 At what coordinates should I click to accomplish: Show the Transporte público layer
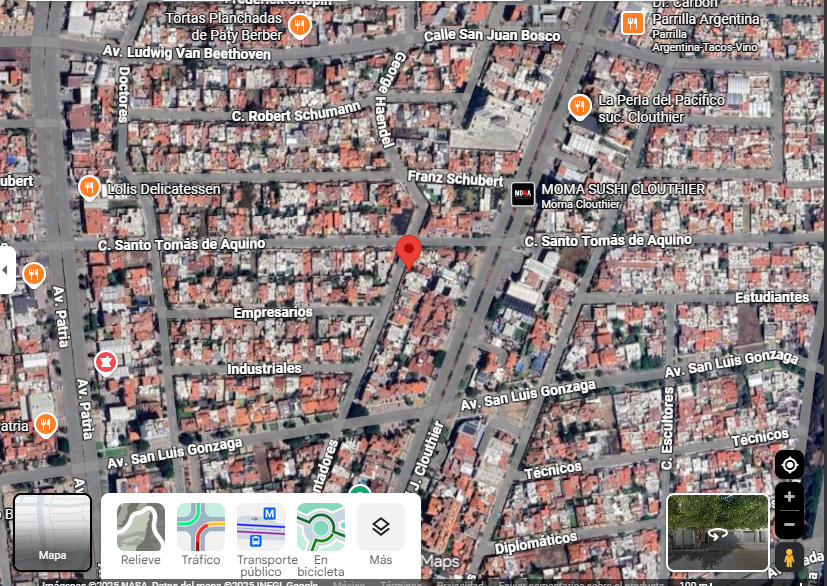pyautogui.click(x=262, y=540)
